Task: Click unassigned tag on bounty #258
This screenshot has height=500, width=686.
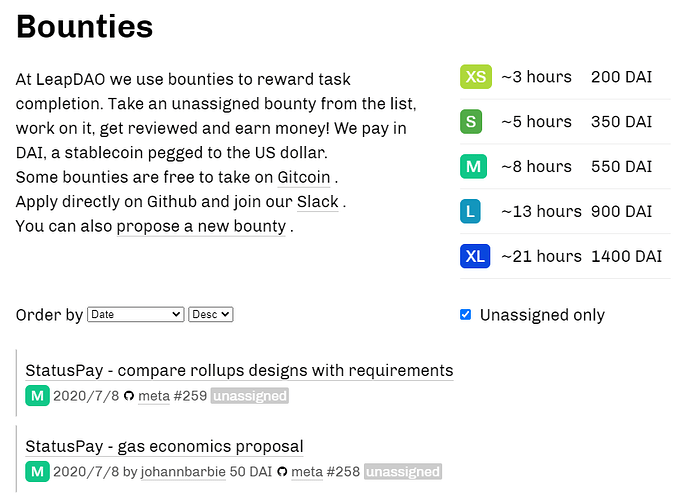Action: [403, 472]
